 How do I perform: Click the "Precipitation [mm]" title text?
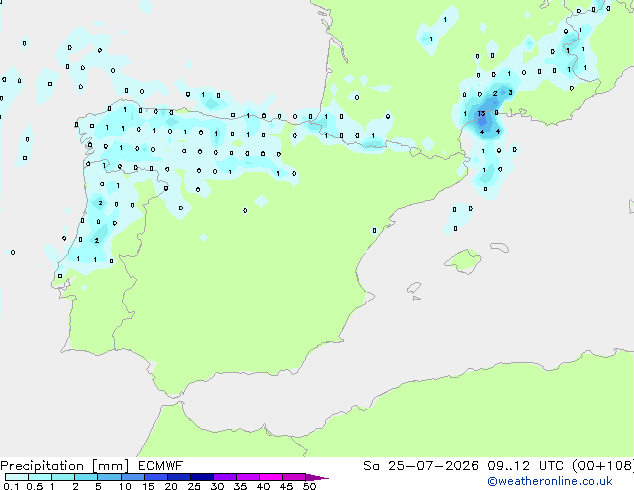(x=65, y=466)
